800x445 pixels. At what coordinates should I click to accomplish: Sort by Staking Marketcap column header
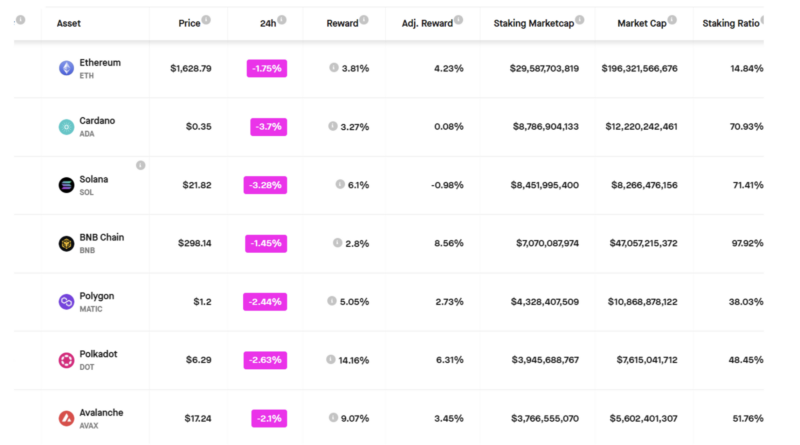pyautogui.click(x=533, y=23)
